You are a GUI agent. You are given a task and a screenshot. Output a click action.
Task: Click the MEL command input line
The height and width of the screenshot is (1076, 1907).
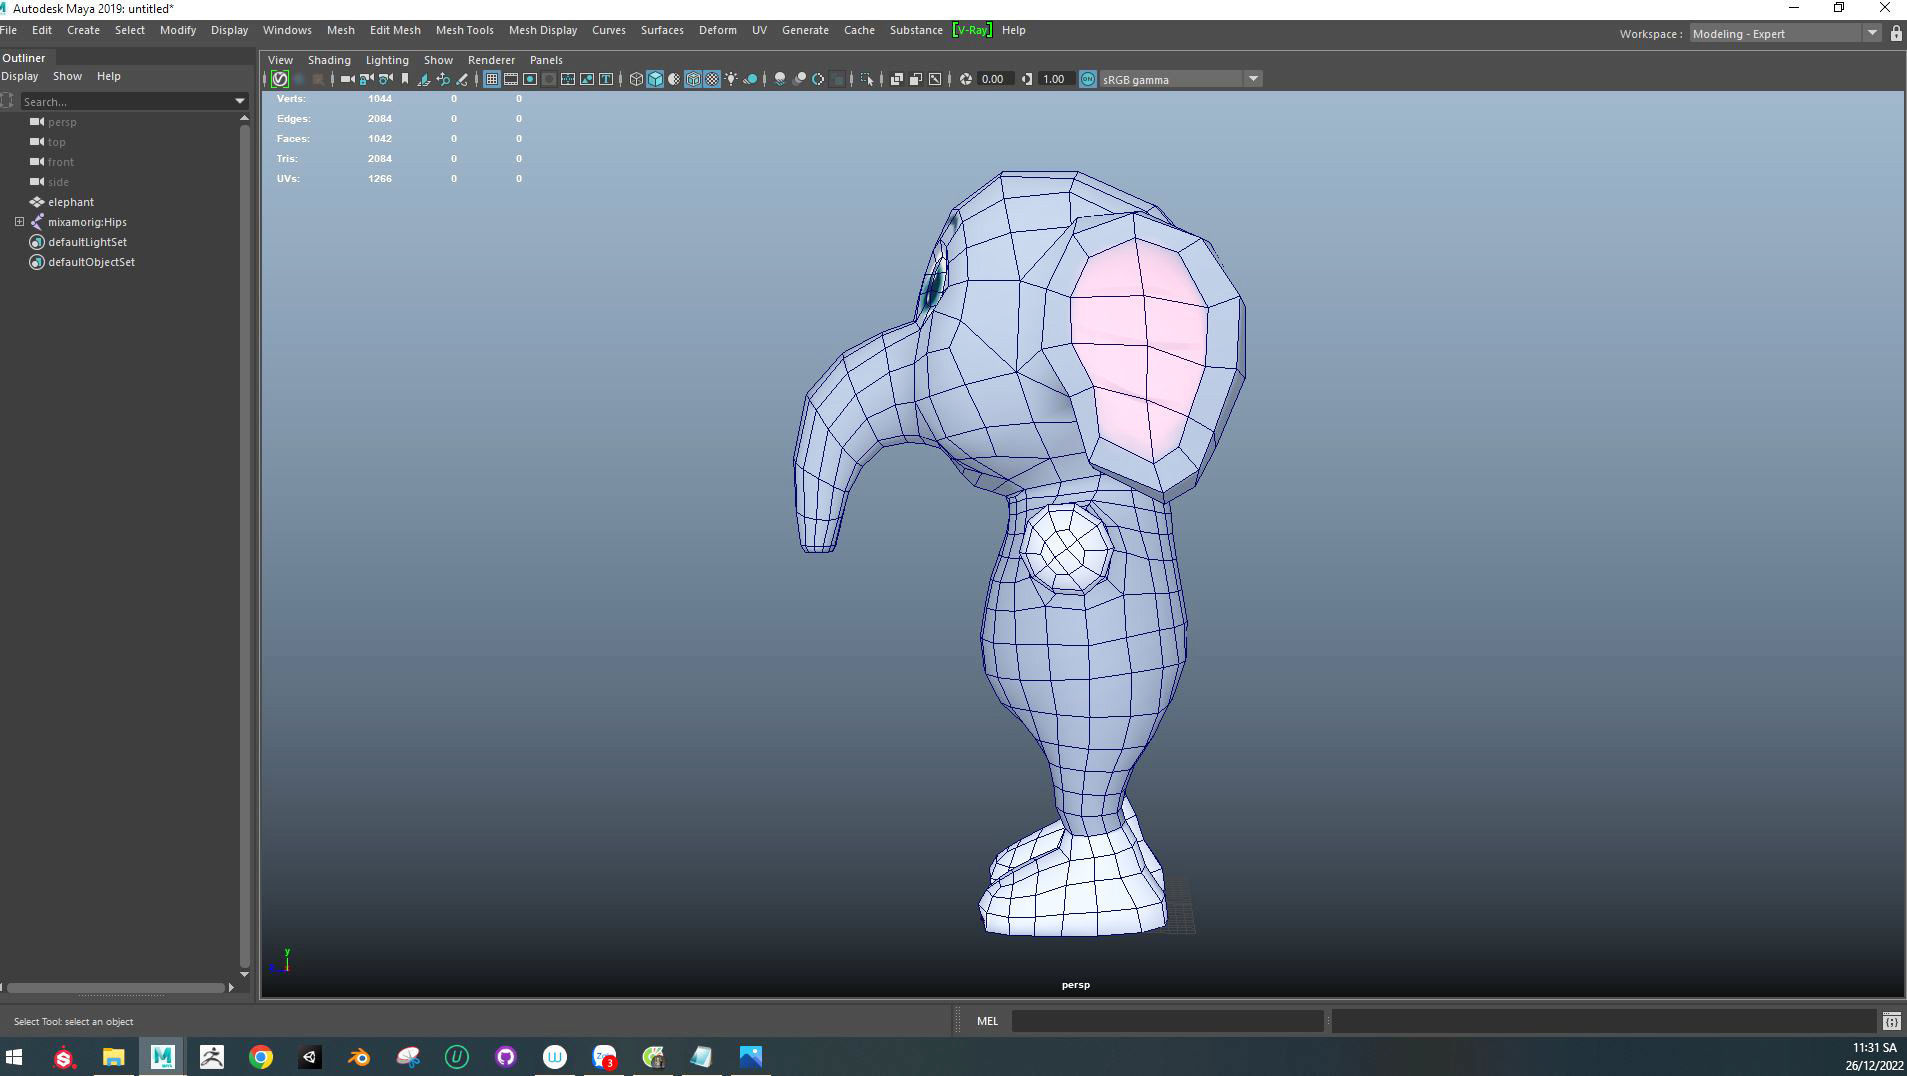[x=1168, y=1021]
